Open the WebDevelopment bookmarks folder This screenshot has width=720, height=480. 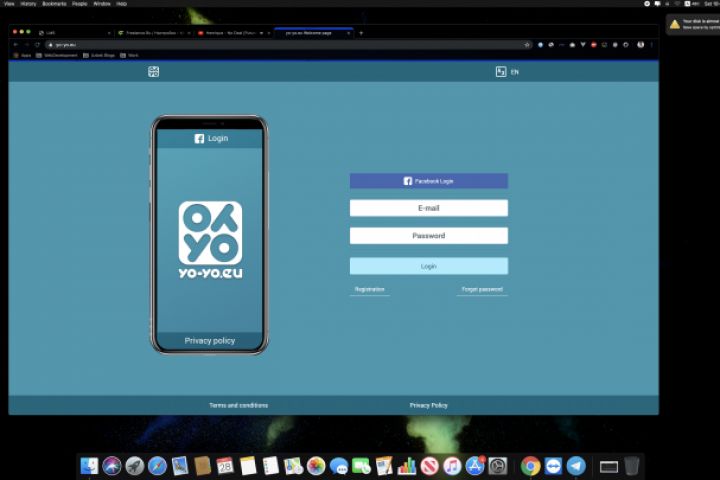[x=57, y=55]
